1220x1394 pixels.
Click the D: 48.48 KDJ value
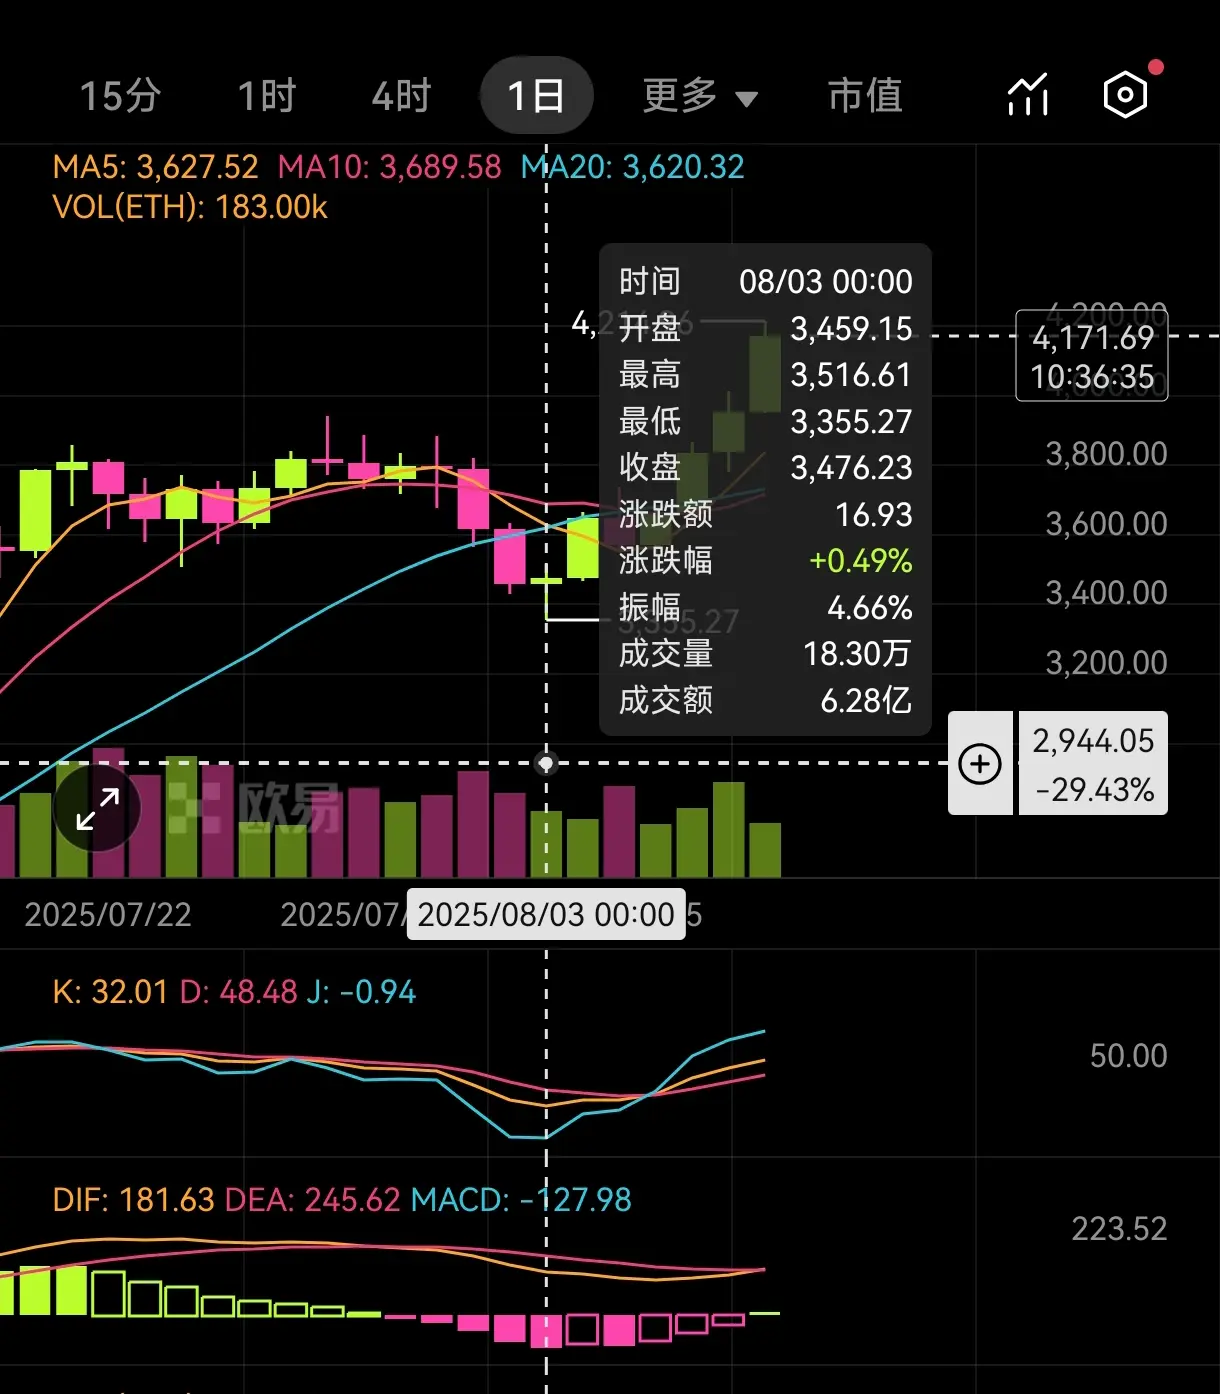[x=239, y=992]
